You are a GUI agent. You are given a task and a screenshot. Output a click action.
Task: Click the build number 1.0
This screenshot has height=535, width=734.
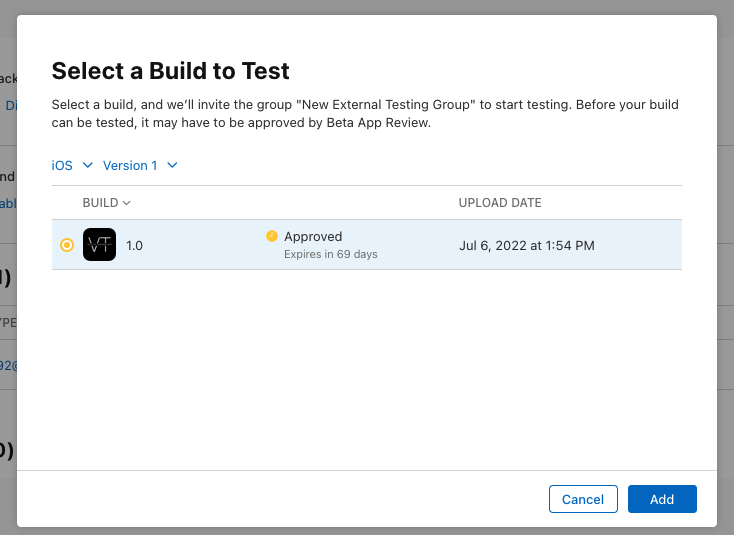pos(134,245)
